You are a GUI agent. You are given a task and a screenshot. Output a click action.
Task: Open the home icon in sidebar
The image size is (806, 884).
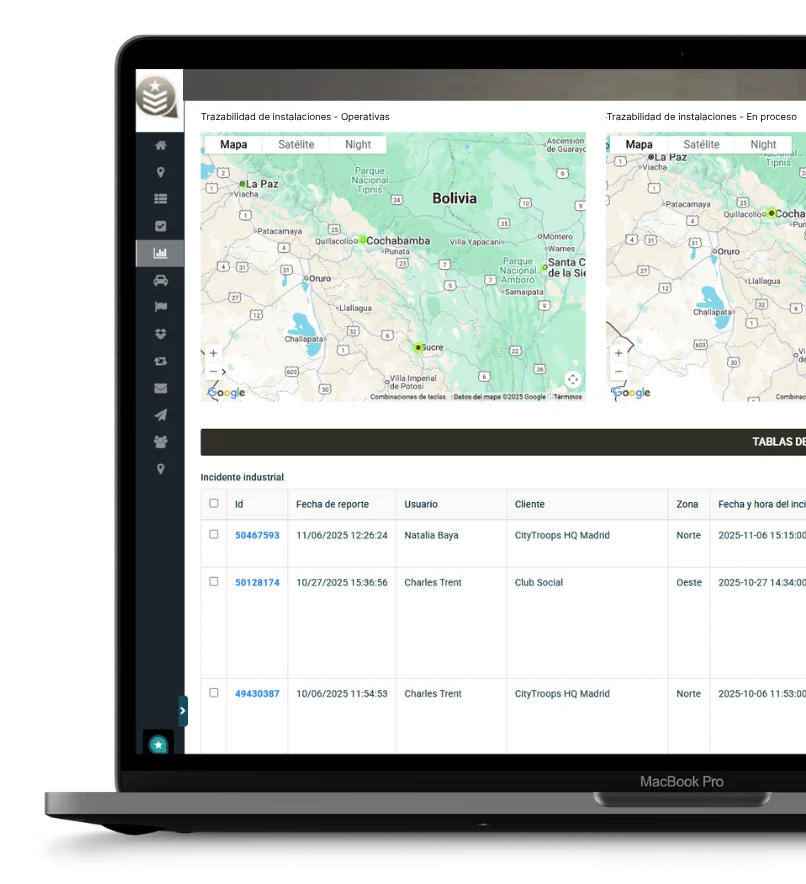pyautogui.click(x=161, y=145)
